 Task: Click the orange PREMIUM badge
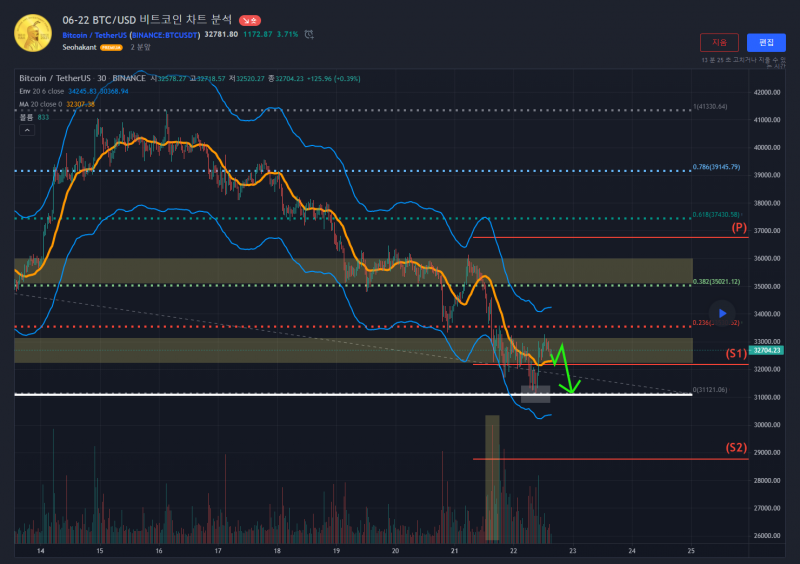pos(111,47)
